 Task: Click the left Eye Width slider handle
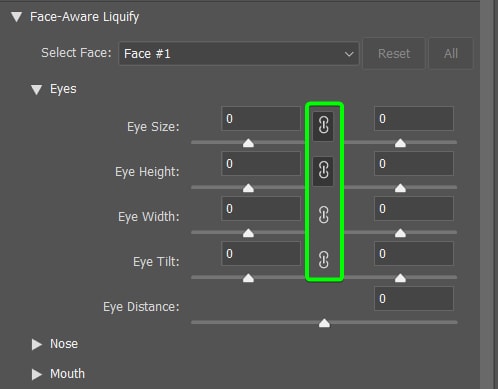click(248, 233)
